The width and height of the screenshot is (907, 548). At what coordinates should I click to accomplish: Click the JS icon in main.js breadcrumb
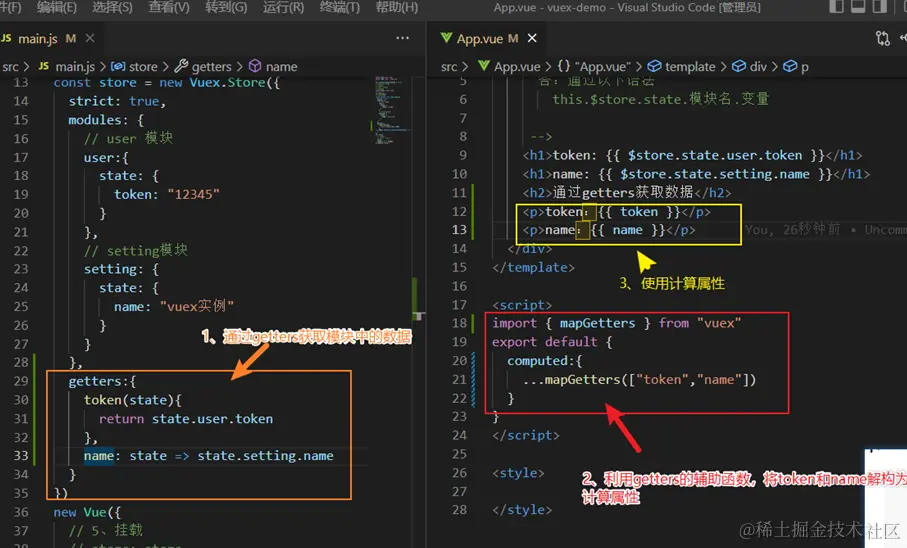44,66
